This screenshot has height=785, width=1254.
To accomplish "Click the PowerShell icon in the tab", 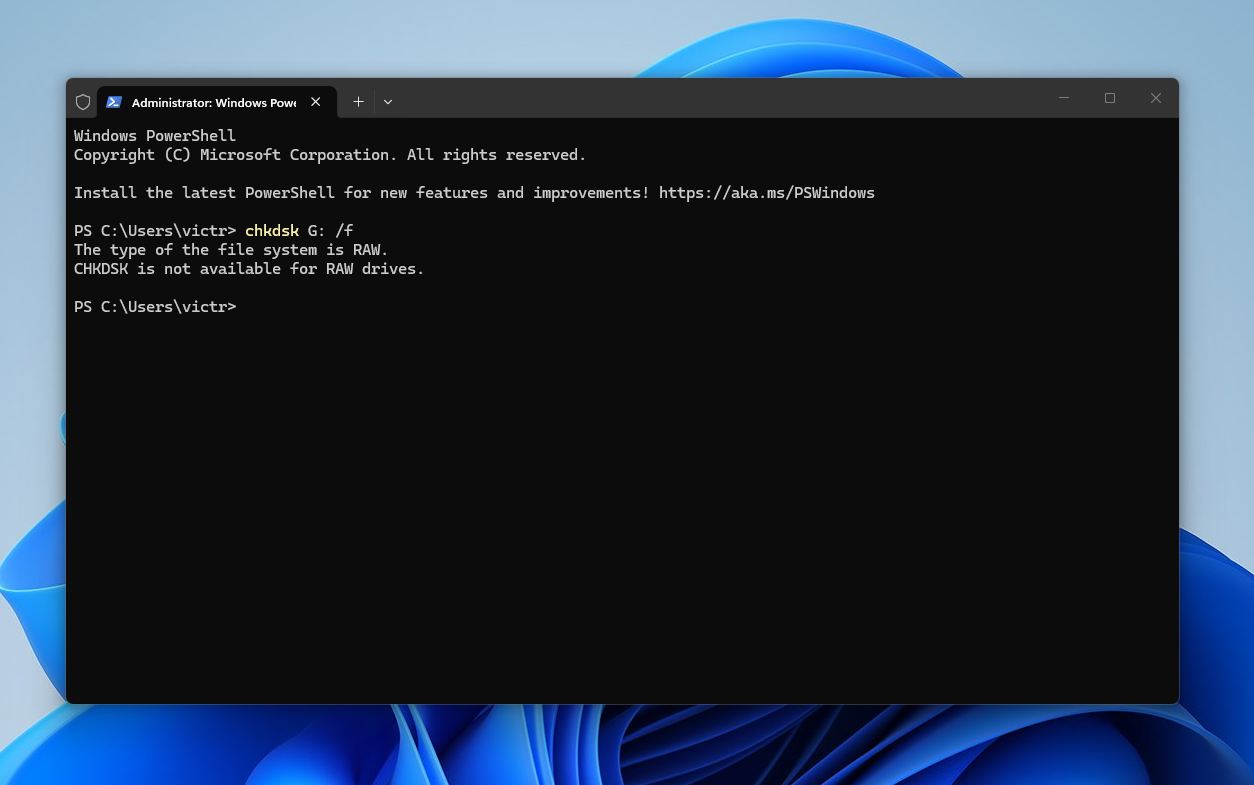I will (114, 102).
